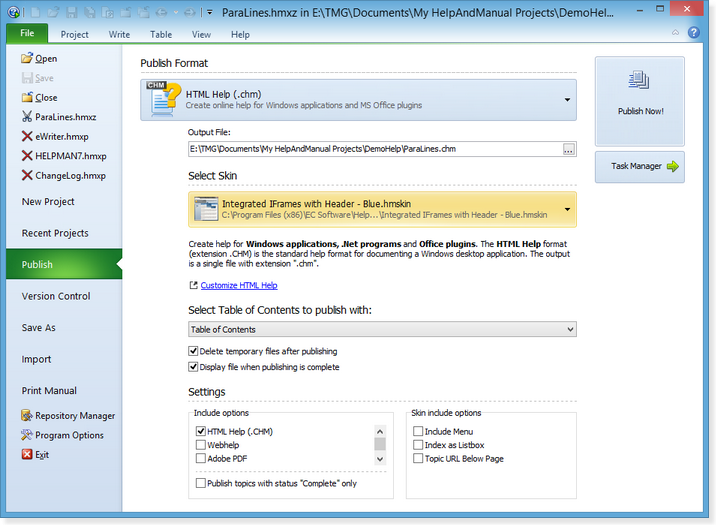Open recent file ParaLines.hmxz

point(65,117)
